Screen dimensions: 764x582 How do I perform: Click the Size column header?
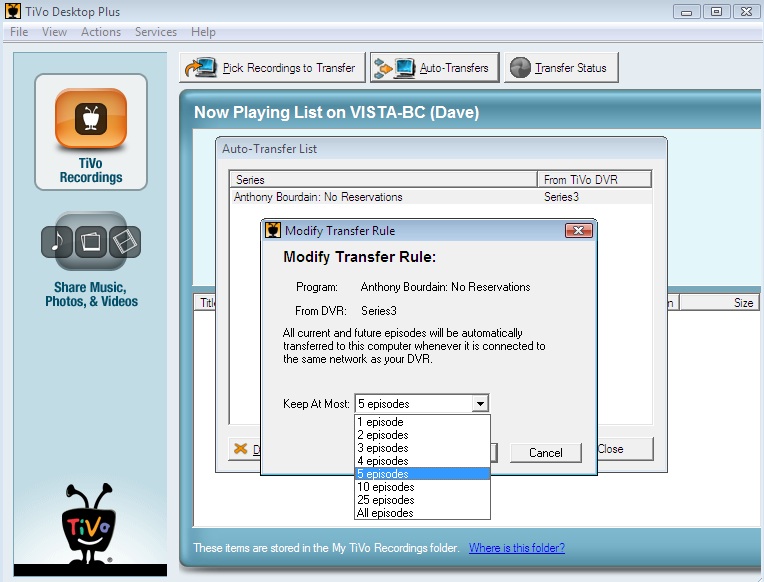719,303
